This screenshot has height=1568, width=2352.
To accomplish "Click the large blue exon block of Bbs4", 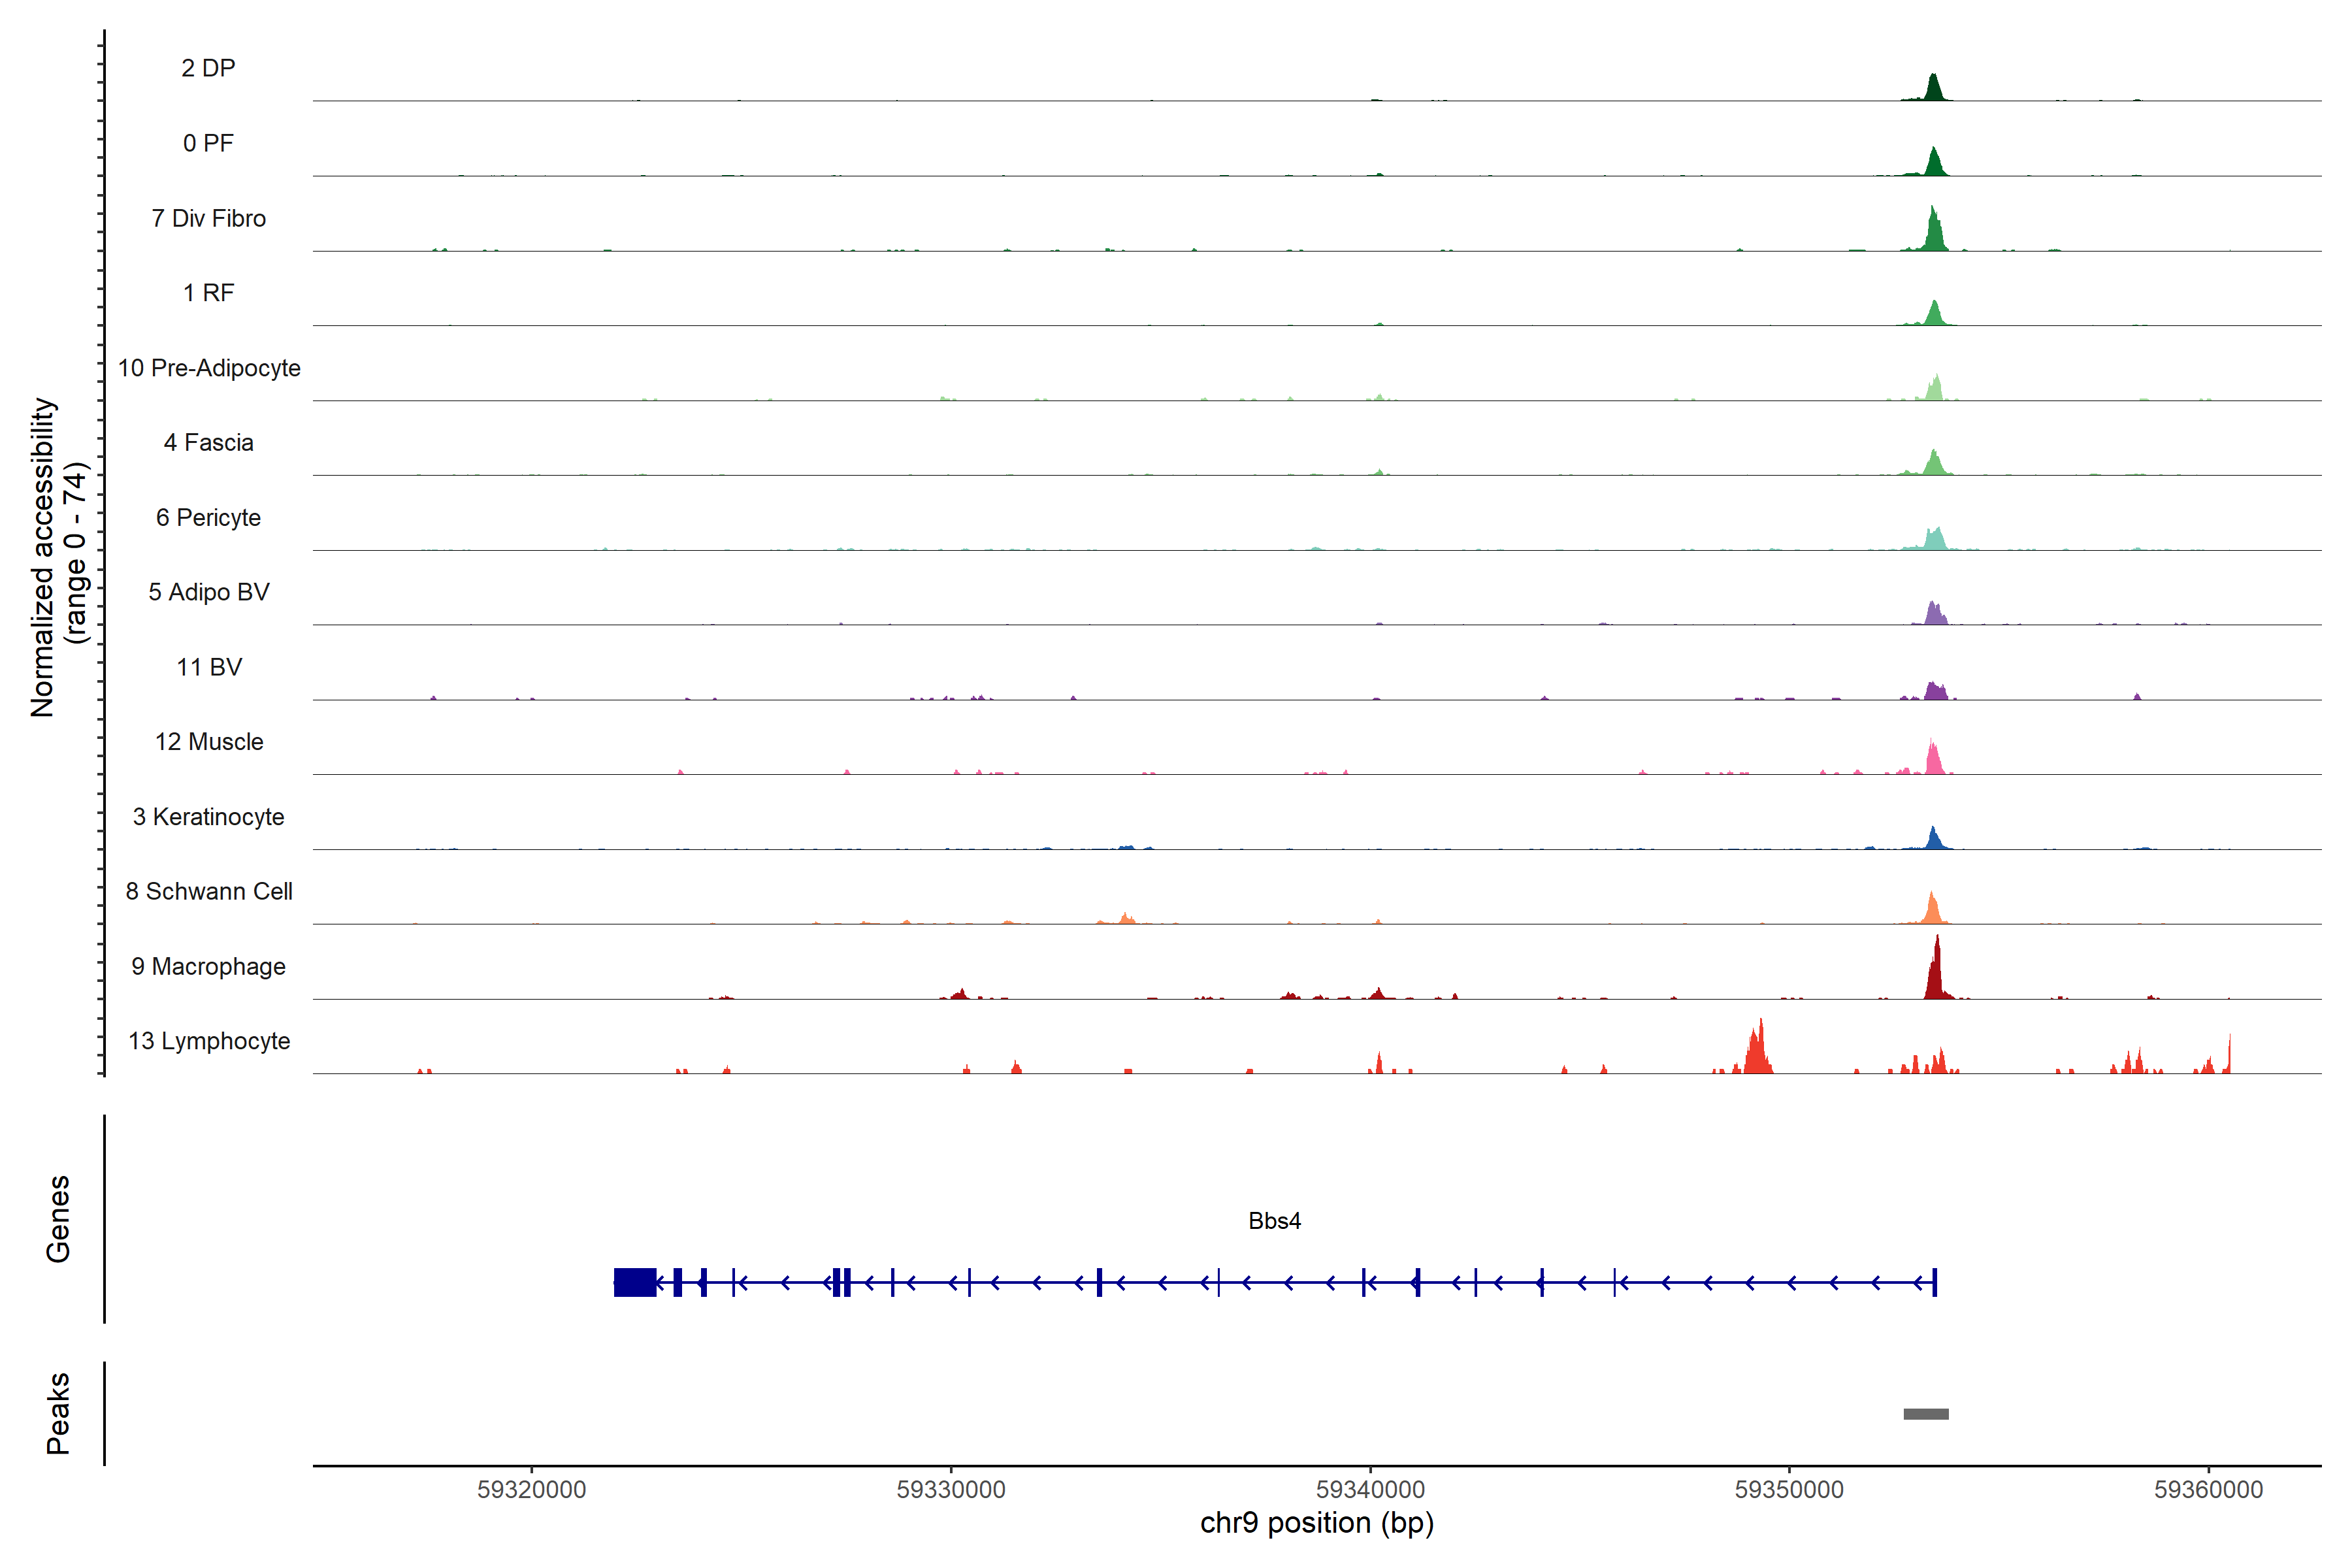I will pos(635,1282).
